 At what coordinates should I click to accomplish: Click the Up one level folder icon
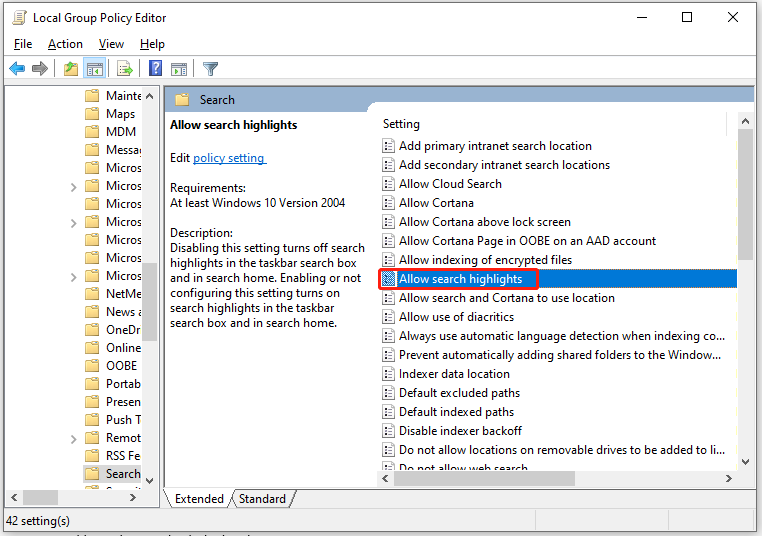pyautogui.click(x=71, y=69)
